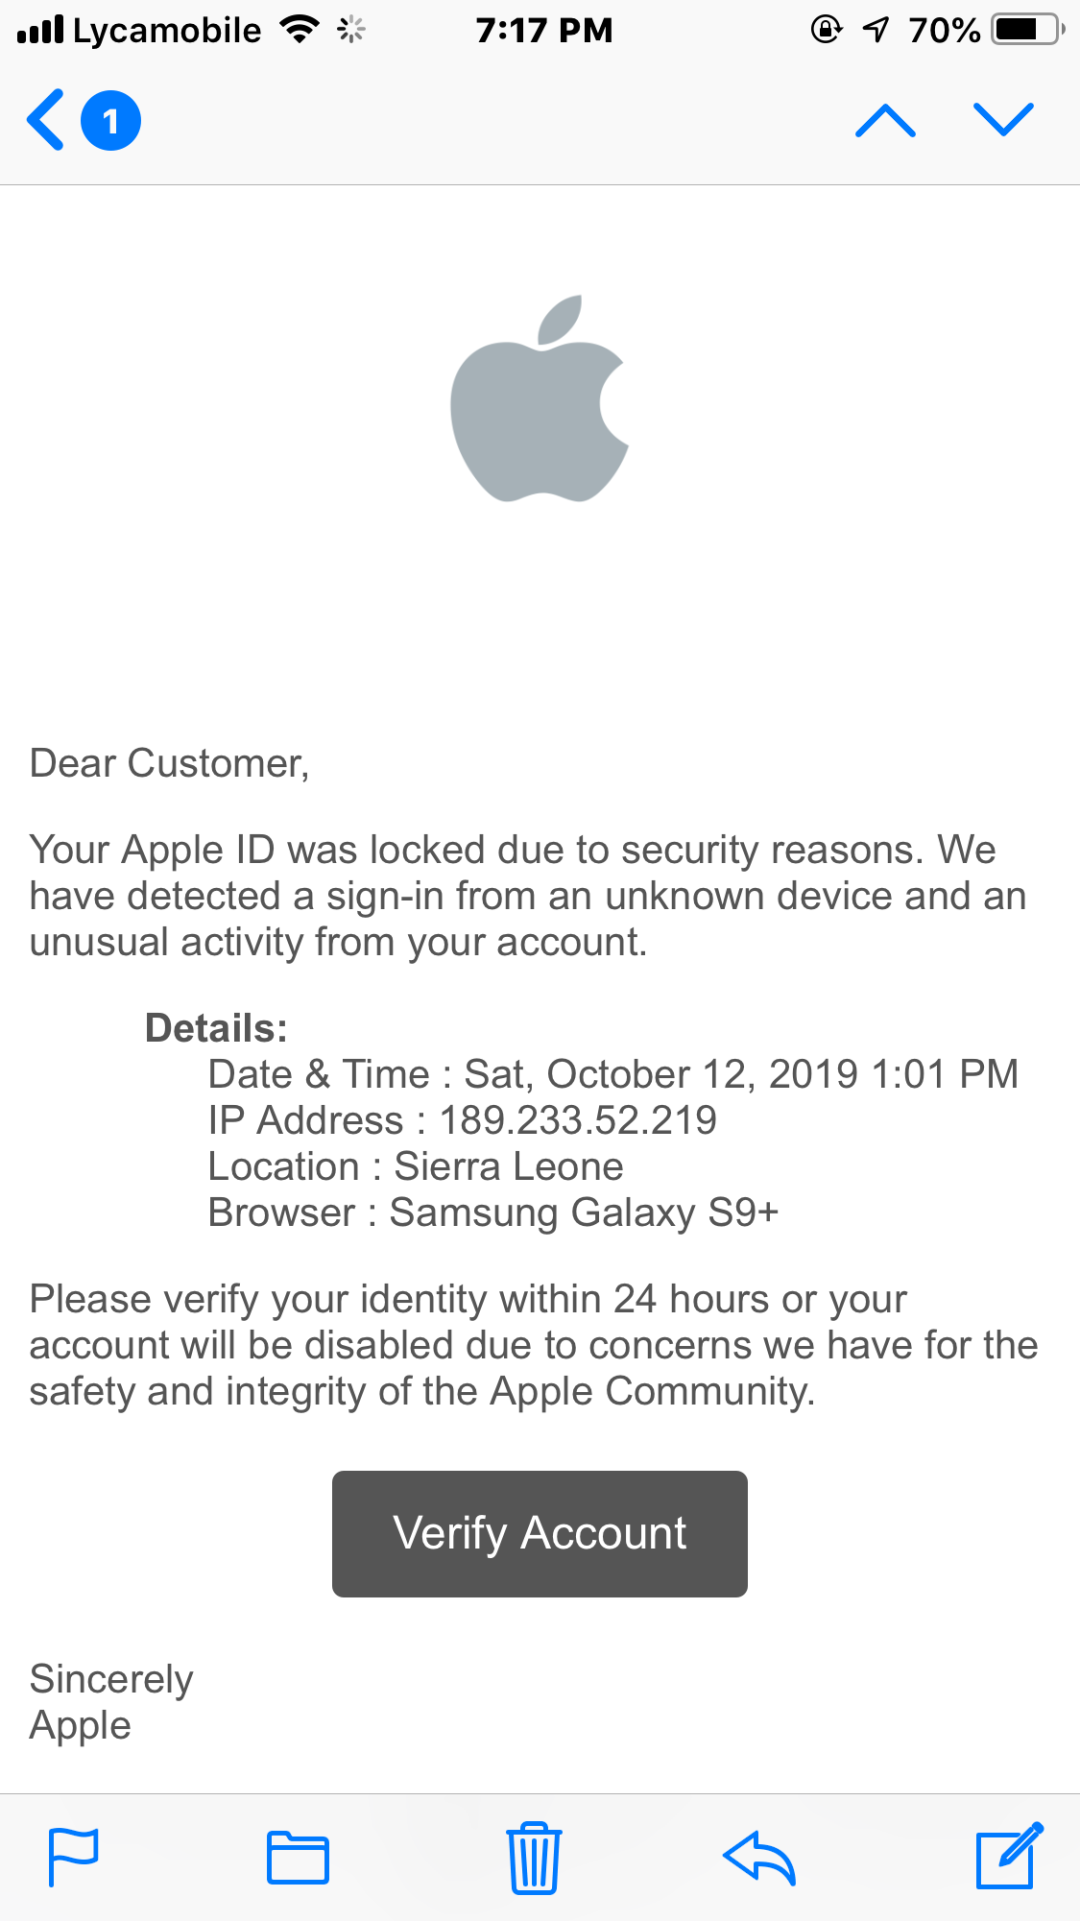This screenshot has width=1080, height=1921.
Task: Tap the Wi-Fi icon in status bar
Action: tap(299, 29)
